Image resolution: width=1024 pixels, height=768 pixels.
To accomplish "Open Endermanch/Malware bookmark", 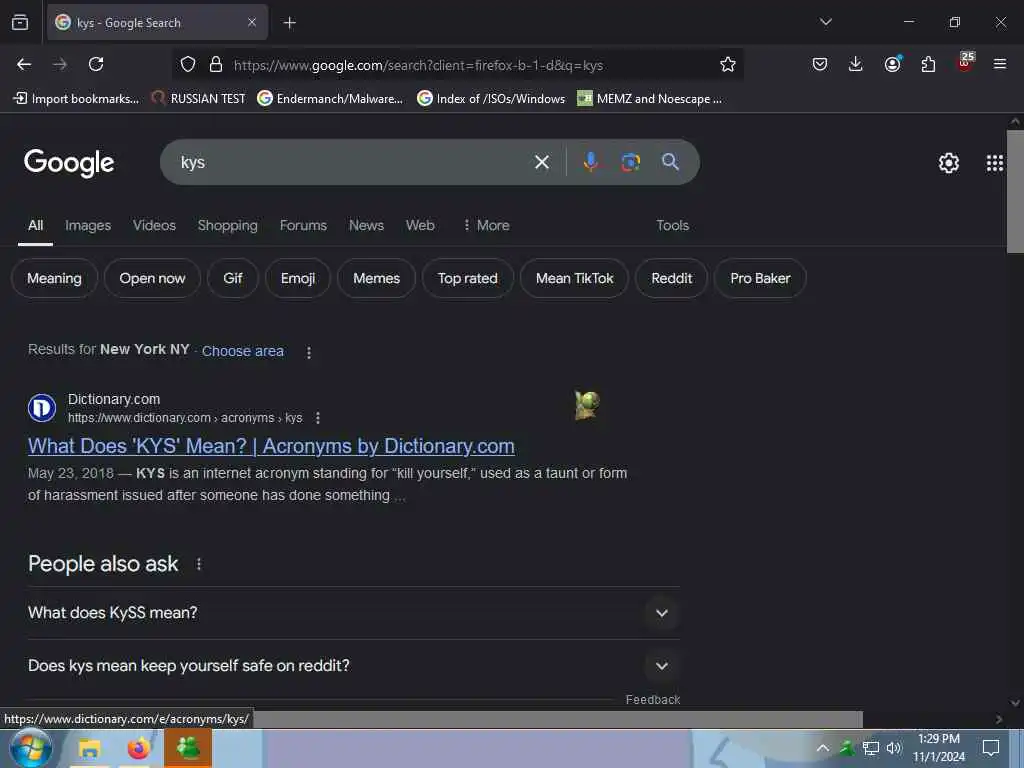I will (330, 99).
